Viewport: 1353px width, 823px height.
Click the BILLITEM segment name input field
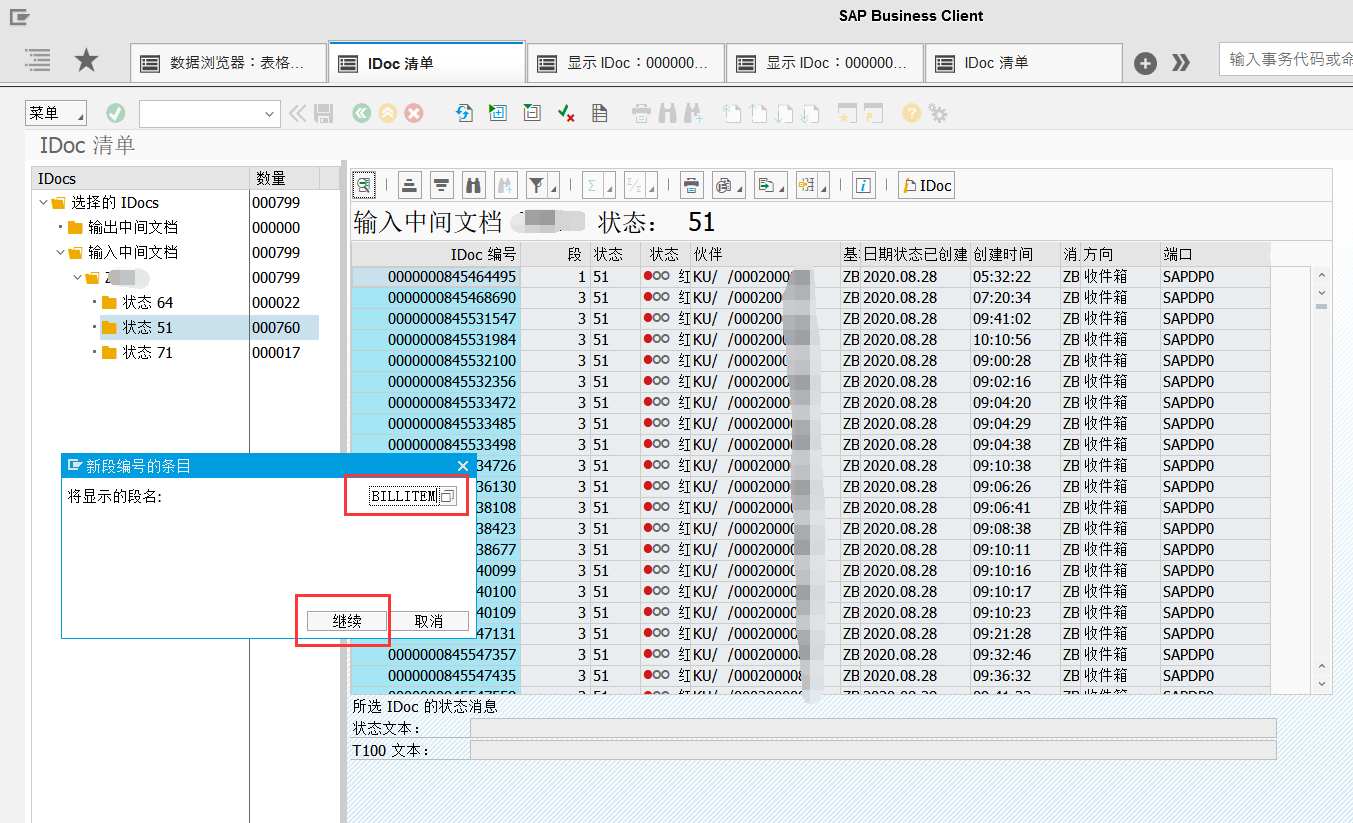403,496
